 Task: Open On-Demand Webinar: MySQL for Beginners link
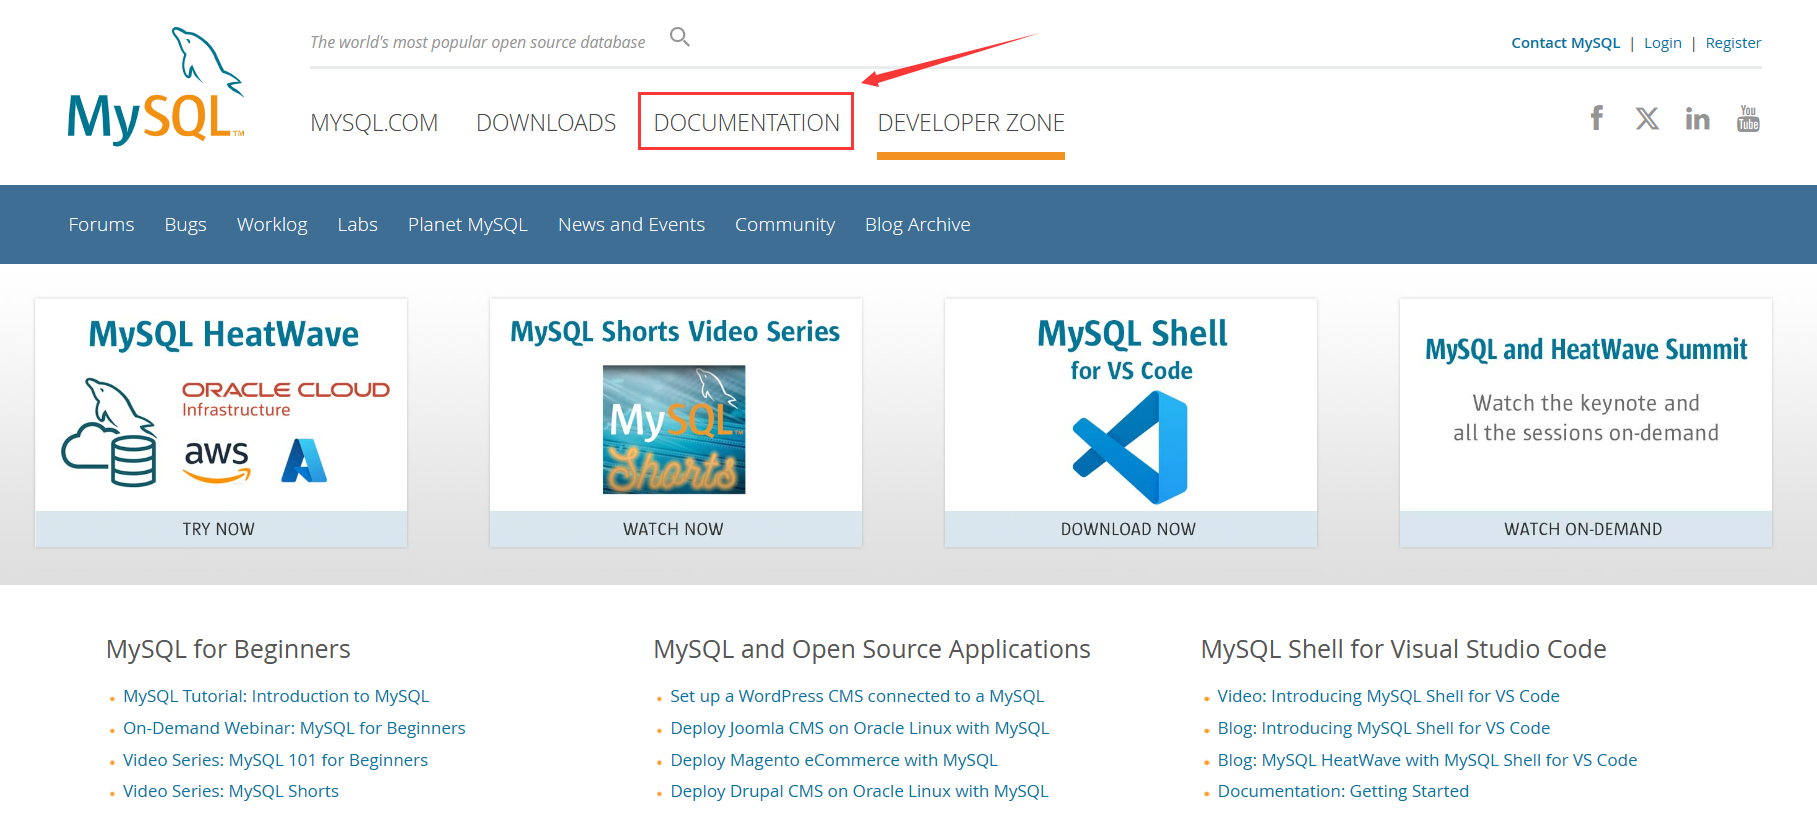[294, 728]
